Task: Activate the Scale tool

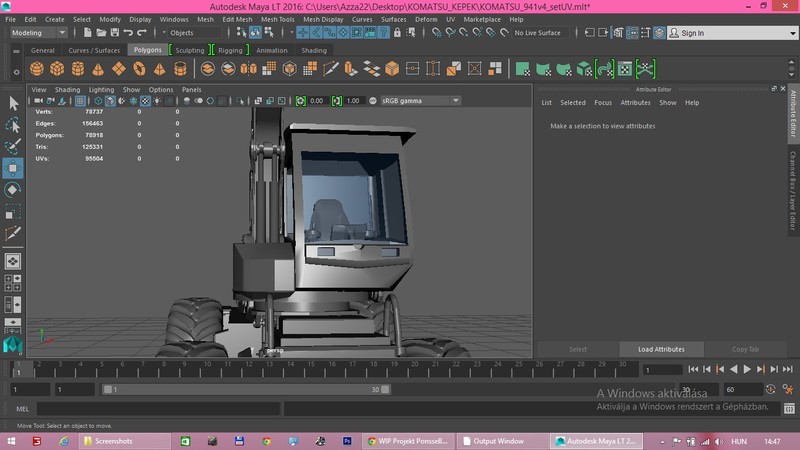Action: [13, 211]
